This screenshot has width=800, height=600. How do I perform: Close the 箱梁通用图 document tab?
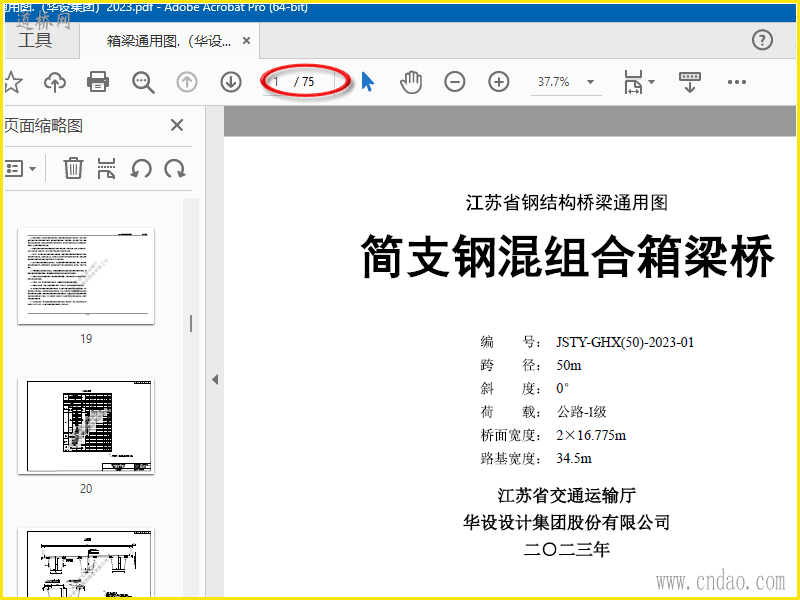coord(246,40)
